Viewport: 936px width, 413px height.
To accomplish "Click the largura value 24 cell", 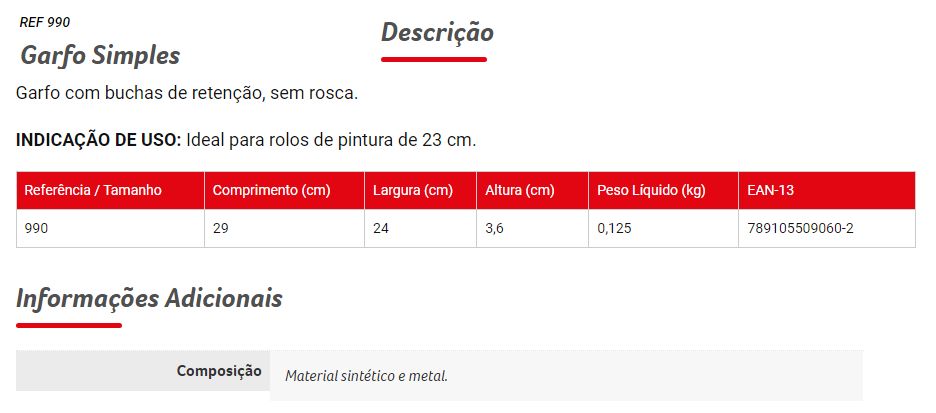I will pyautogui.click(x=381, y=228).
